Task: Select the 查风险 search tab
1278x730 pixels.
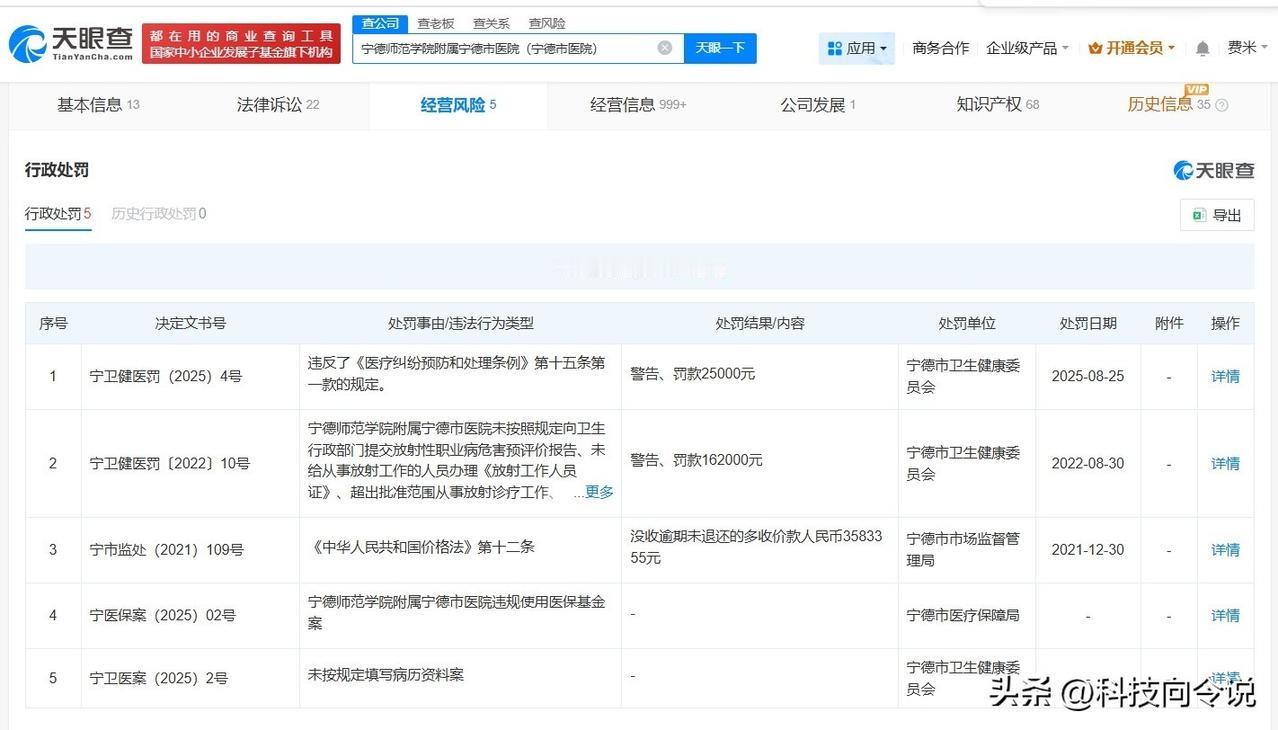Action: tap(547, 23)
